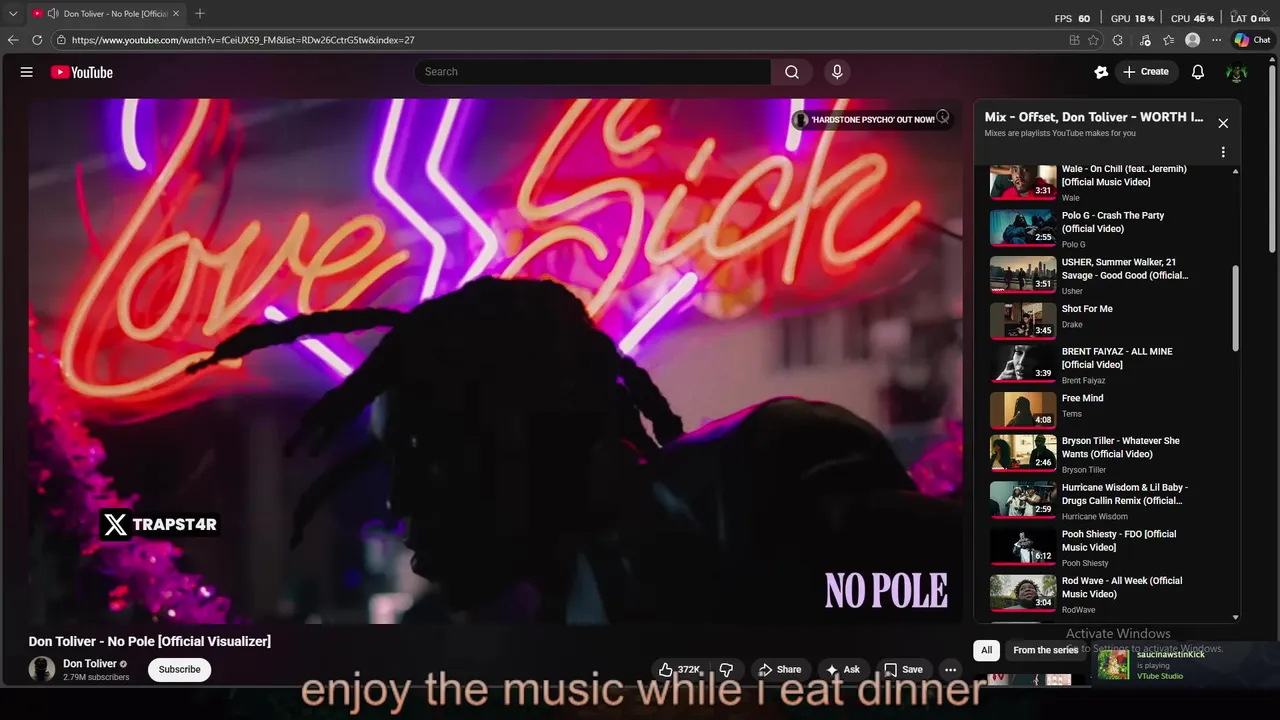Click the star badge icon beside Create

(1101, 72)
